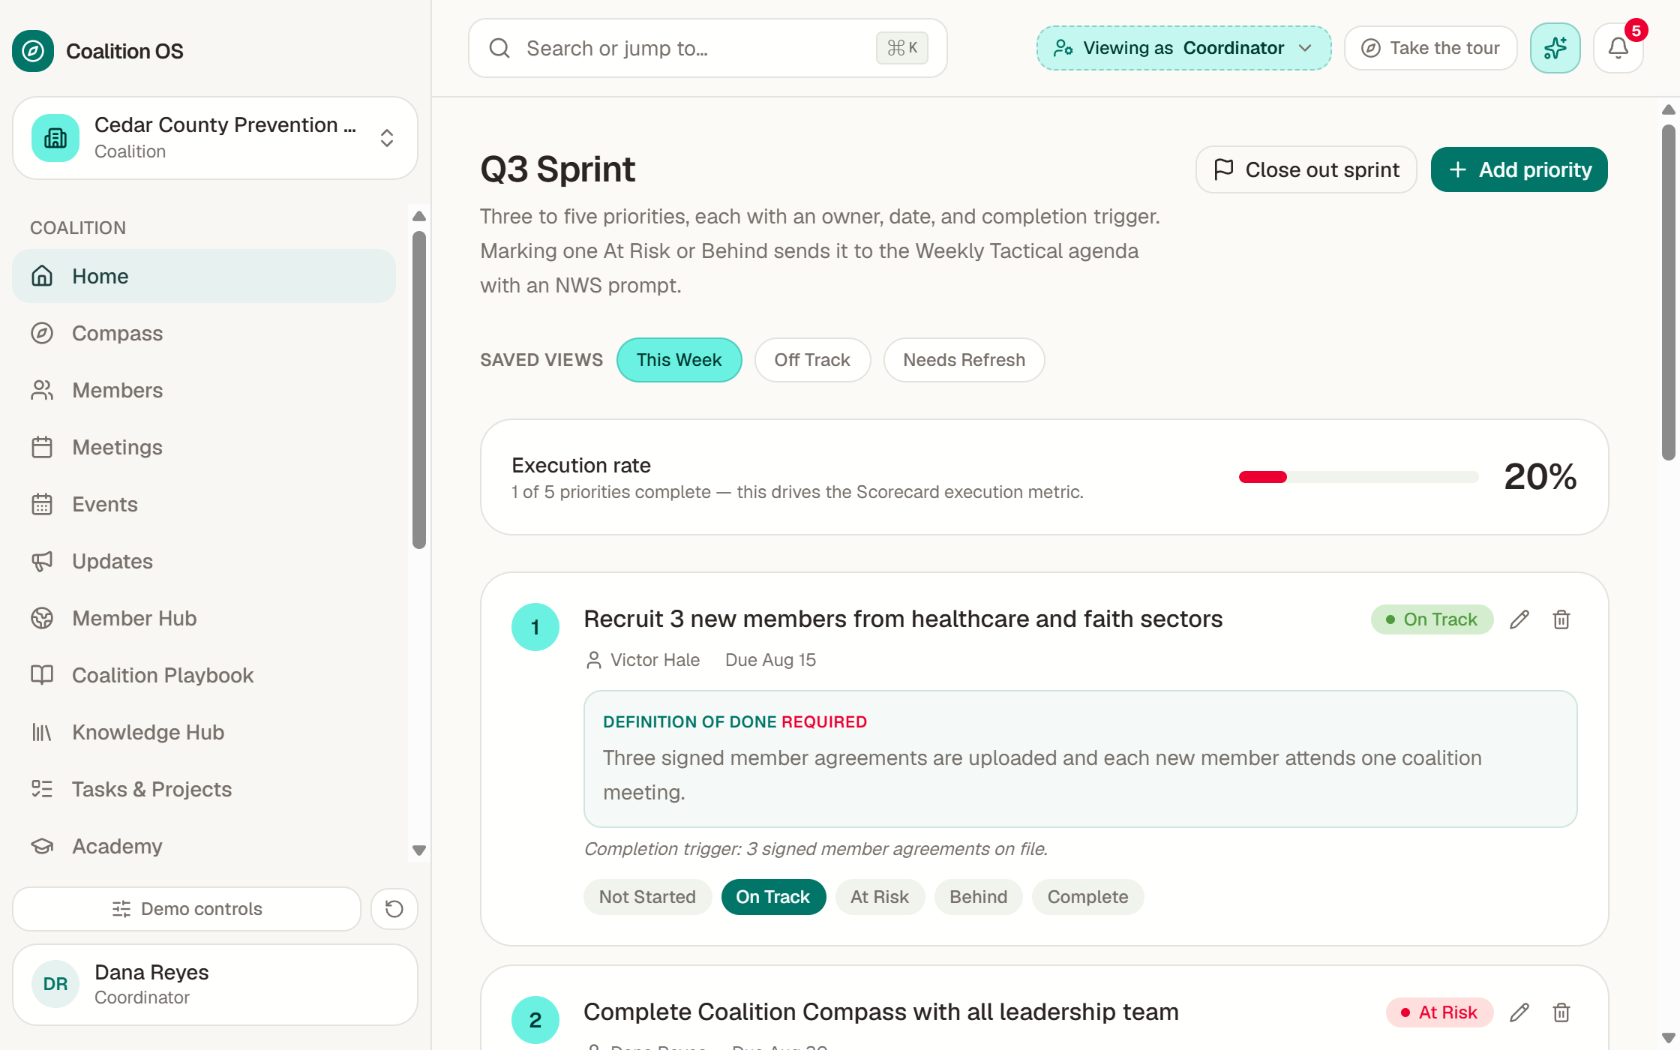Delete the Complete Coalition Compass priority
The width and height of the screenshot is (1680, 1050).
click(x=1561, y=1013)
